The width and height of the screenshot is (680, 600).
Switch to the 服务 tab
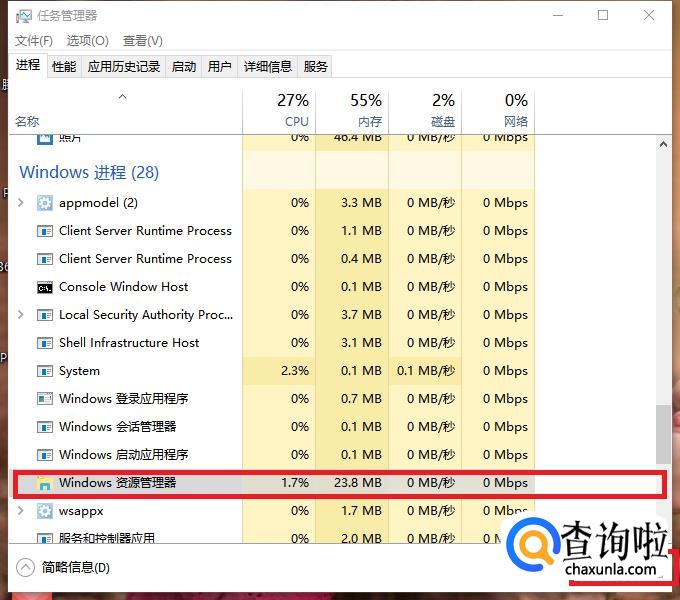(x=315, y=67)
